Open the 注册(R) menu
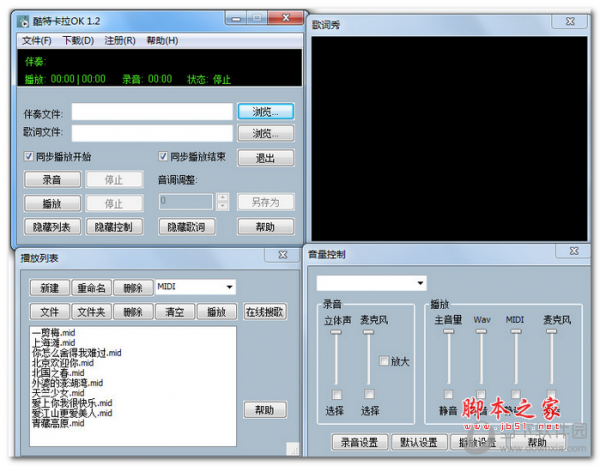 coord(120,41)
